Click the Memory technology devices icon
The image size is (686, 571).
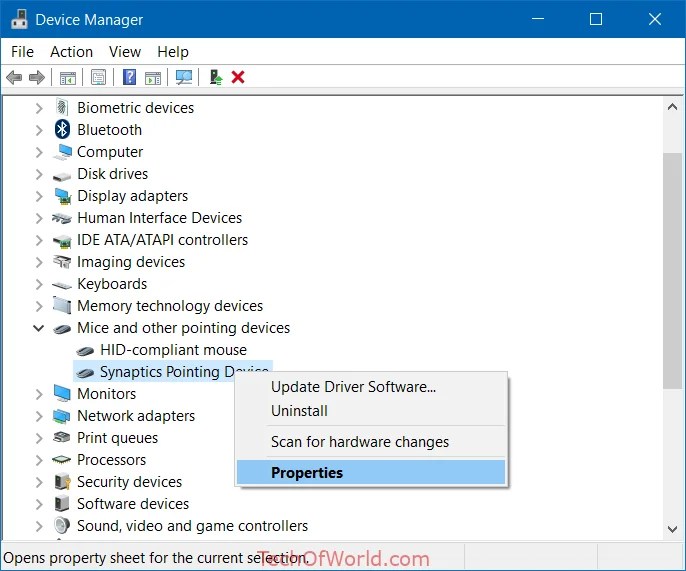click(62, 305)
